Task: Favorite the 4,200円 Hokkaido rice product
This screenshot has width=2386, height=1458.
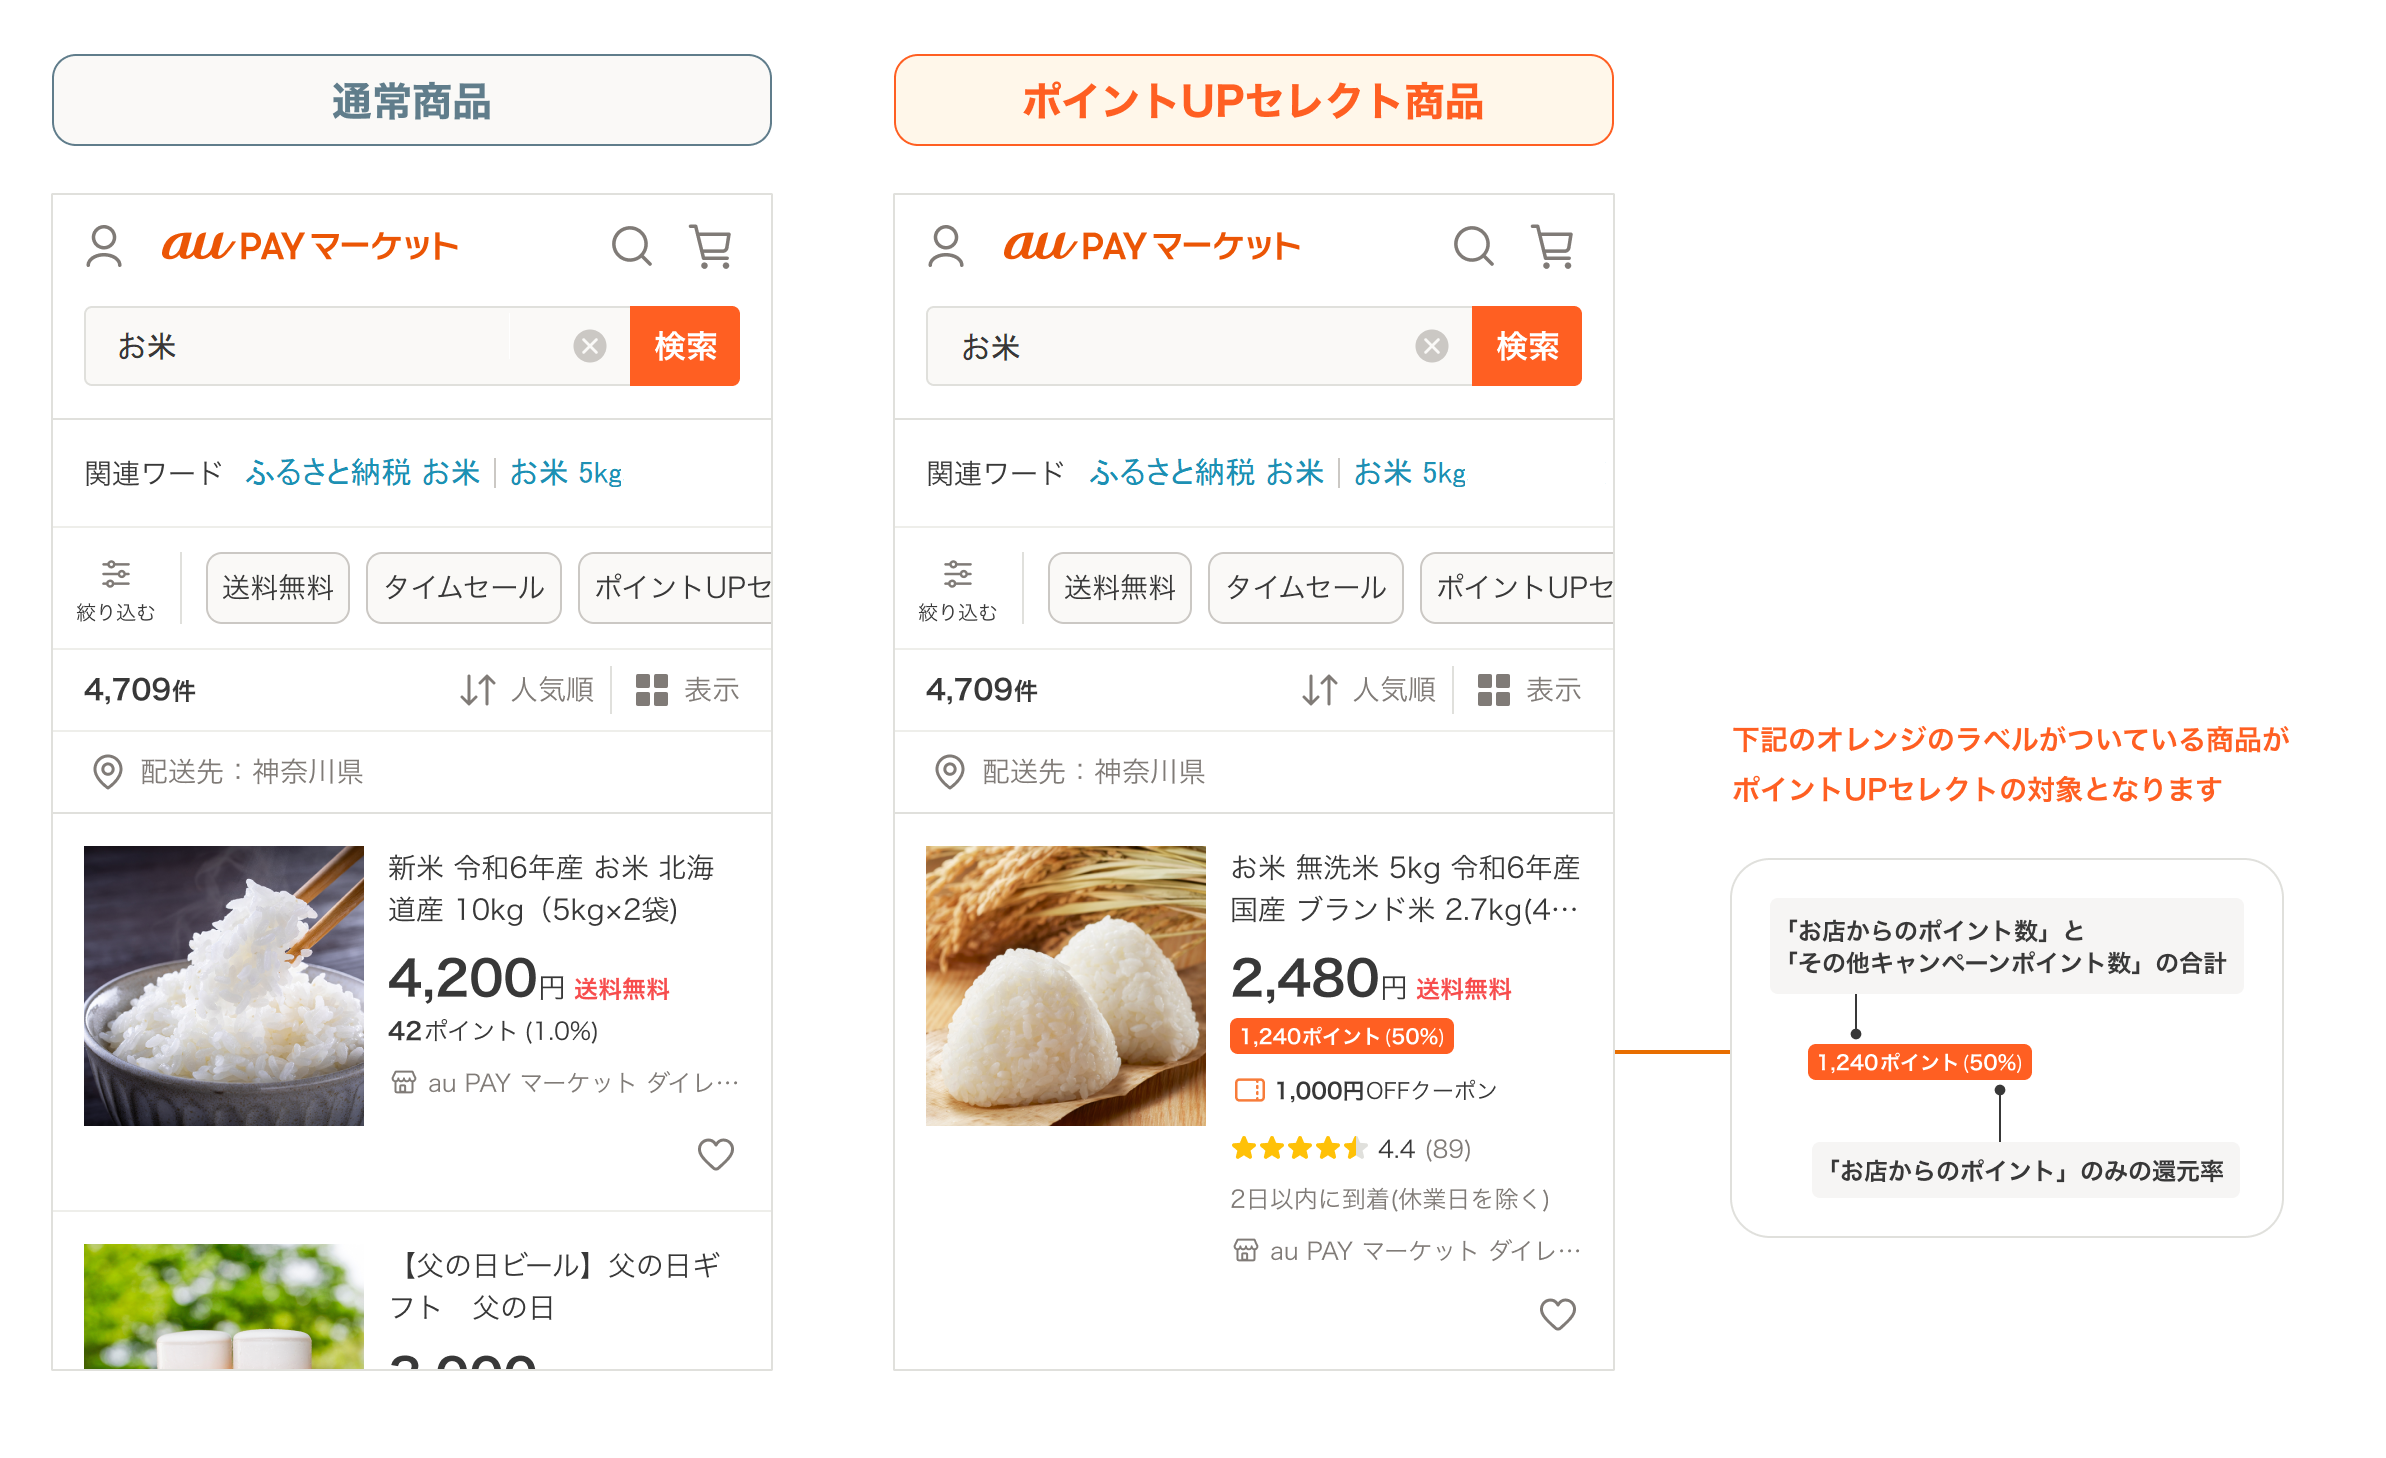Action: coord(715,1154)
